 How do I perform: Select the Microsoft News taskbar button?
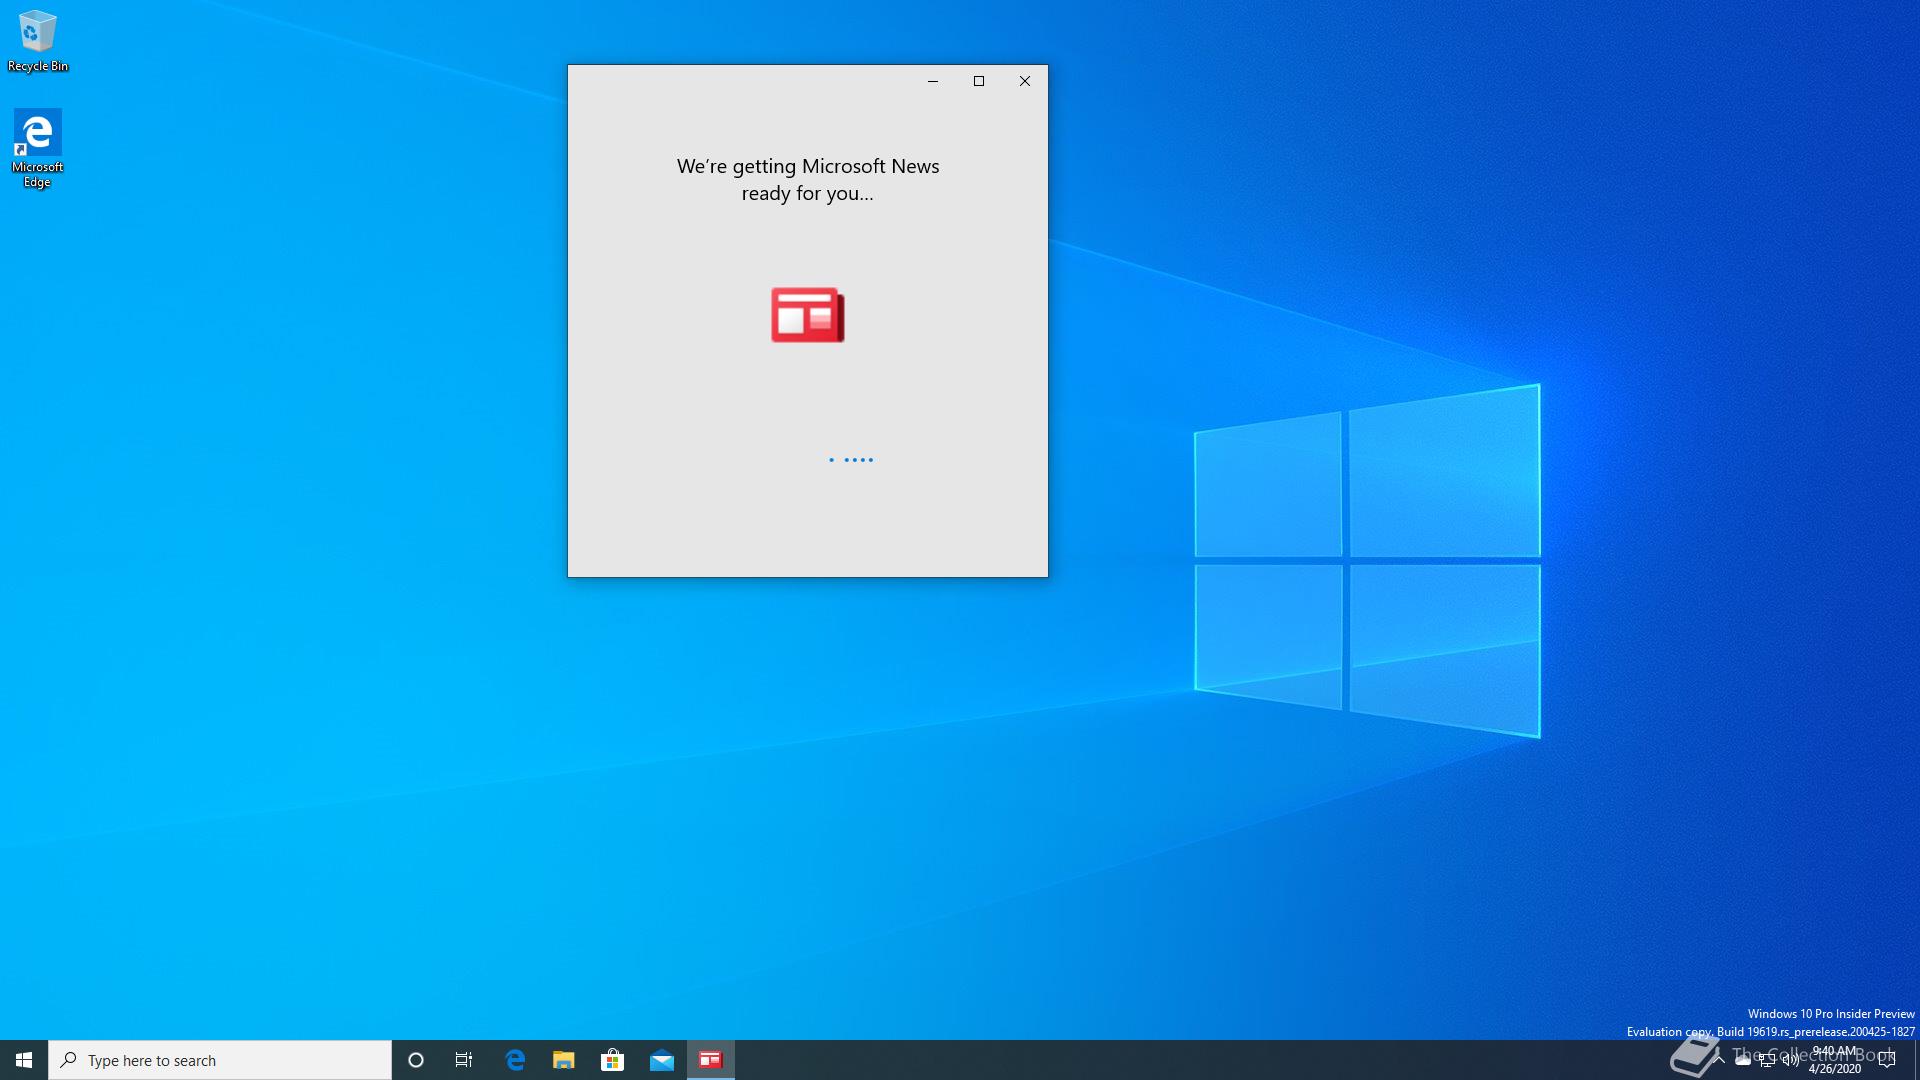pos(711,1060)
